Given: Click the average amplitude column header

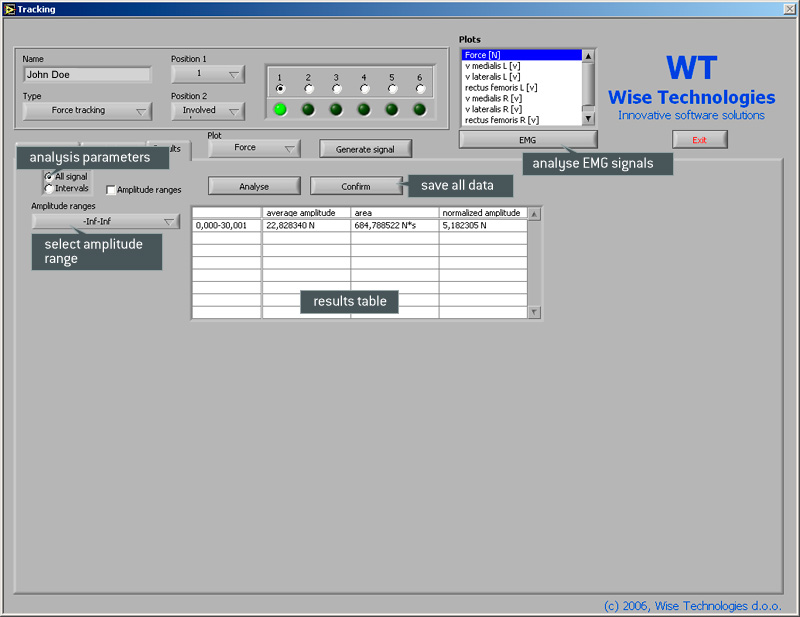Looking at the screenshot, I should pos(306,213).
